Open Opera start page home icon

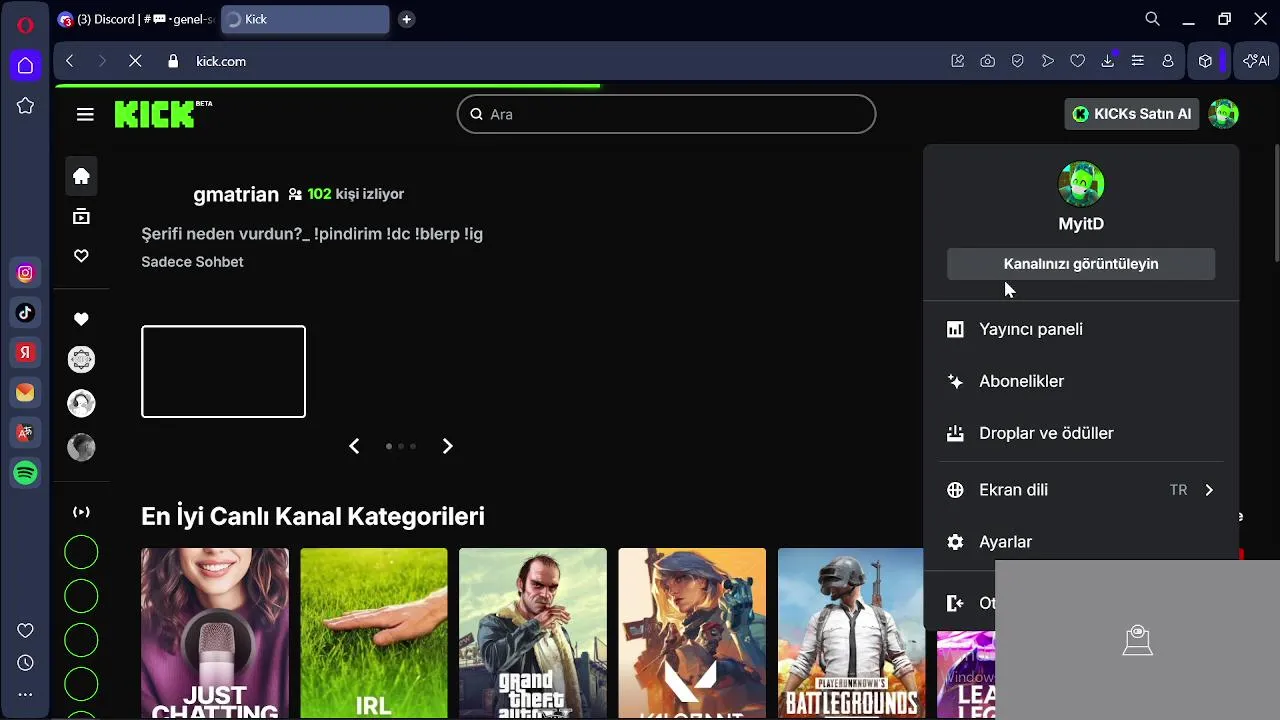[x=25, y=66]
